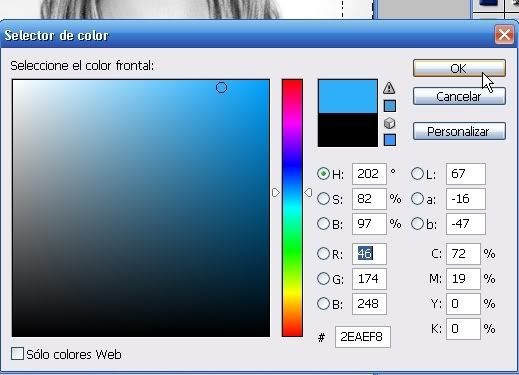Click the right hue slider arrow

(308, 192)
